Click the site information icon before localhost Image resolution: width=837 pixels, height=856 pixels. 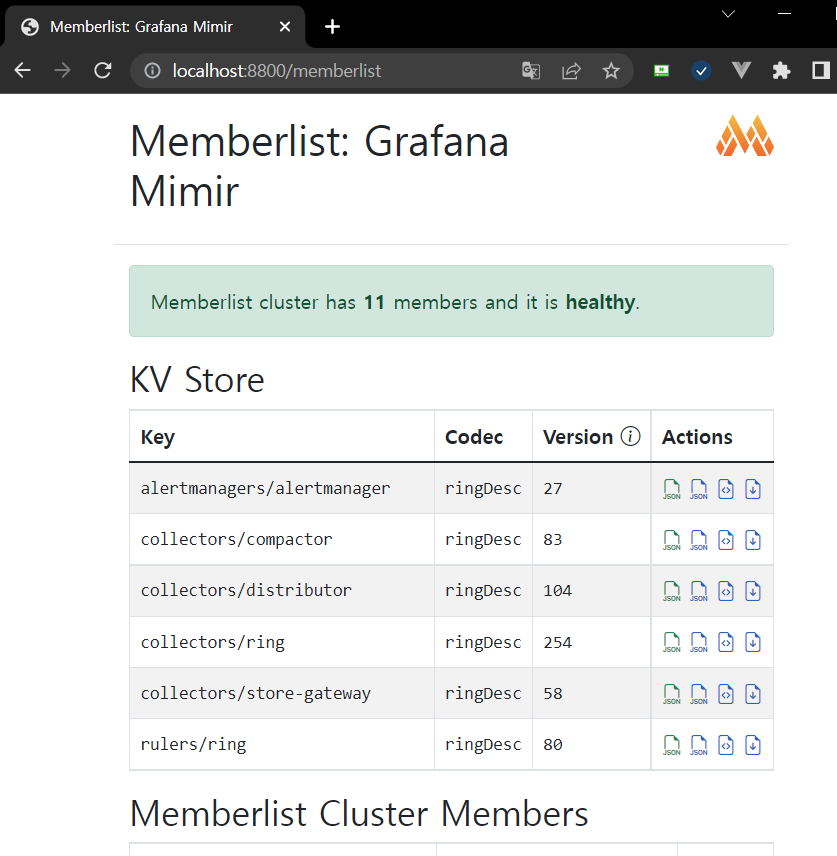click(x=151, y=71)
